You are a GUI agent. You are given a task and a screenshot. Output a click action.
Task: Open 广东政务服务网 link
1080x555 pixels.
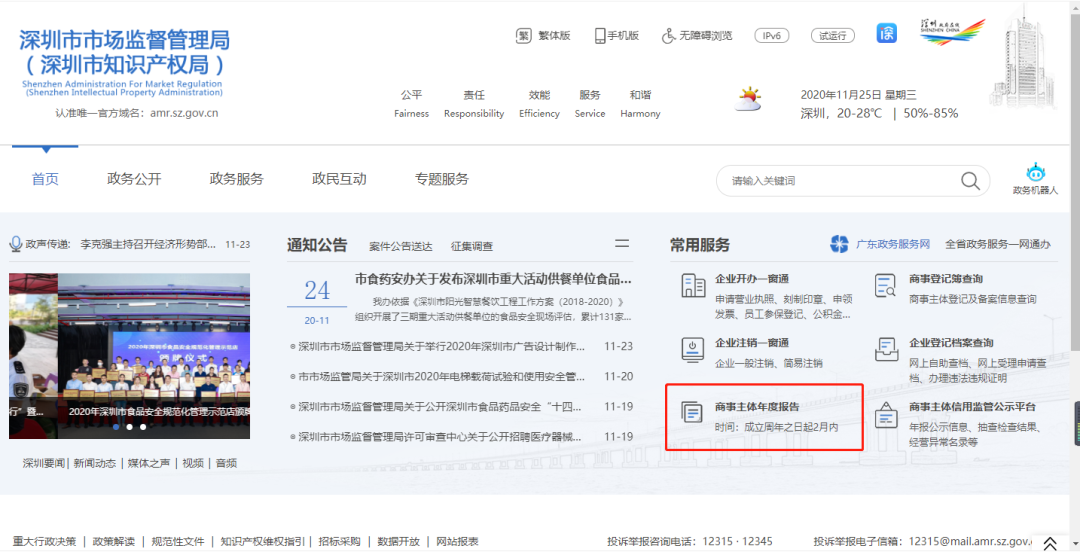tap(893, 244)
